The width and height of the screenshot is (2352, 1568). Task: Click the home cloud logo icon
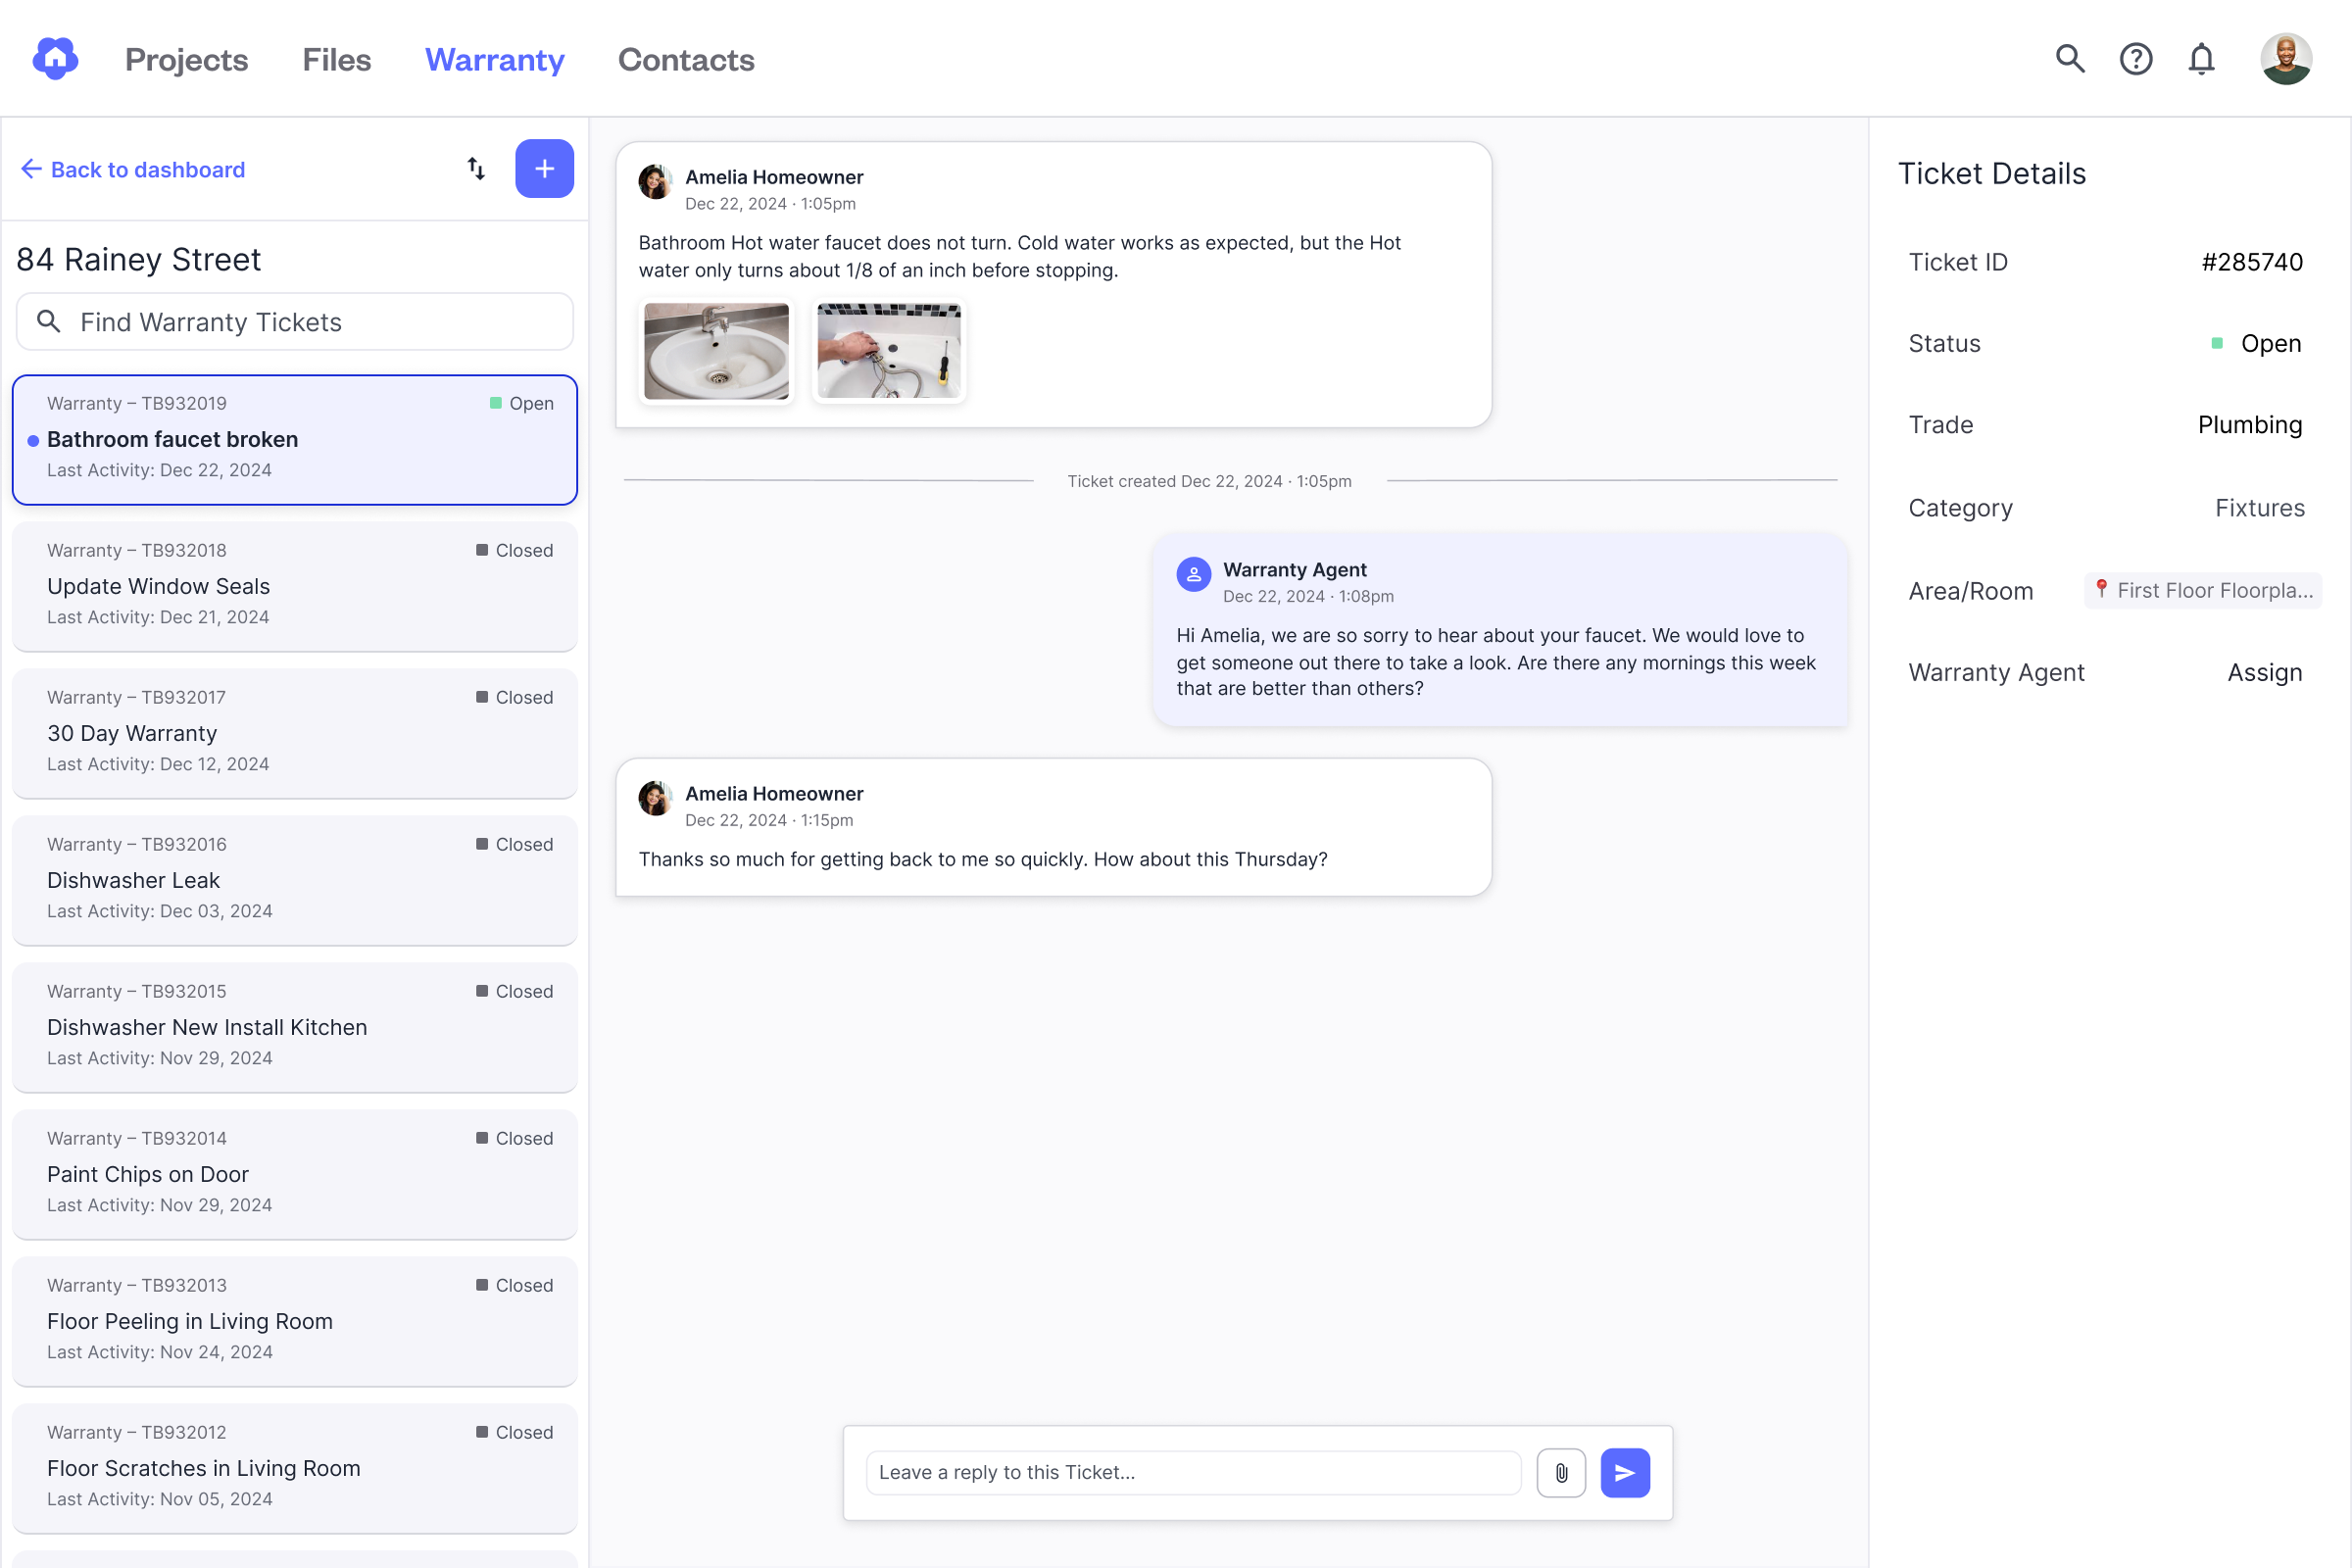[55, 58]
